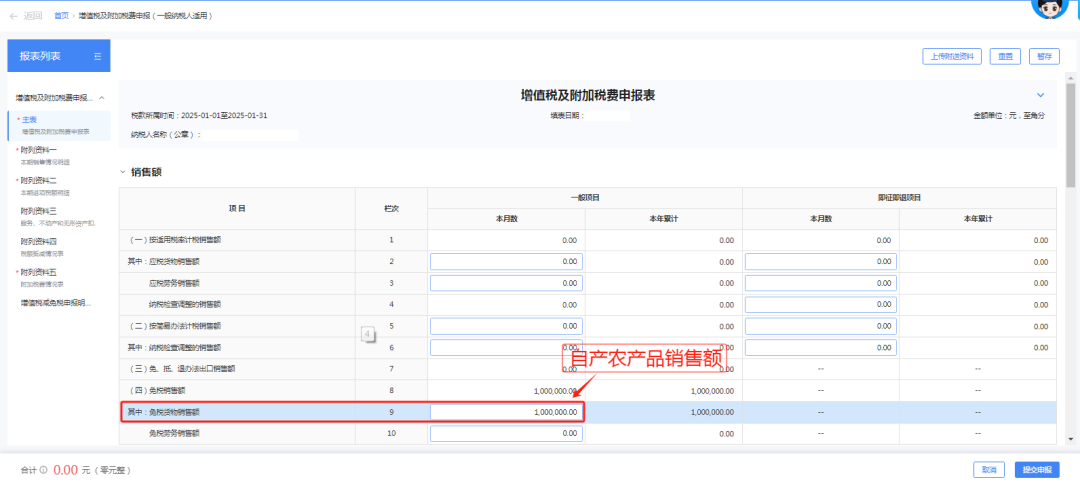The height and width of the screenshot is (484, 1080).
Task: Click the floating number 4 marker icon
Action: coord(367,333)
